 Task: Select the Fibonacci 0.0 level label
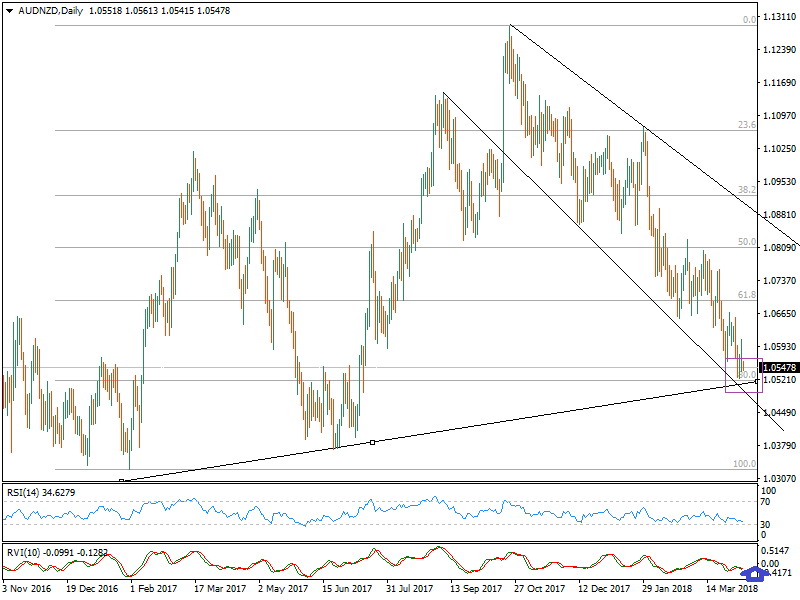(749, 20)
